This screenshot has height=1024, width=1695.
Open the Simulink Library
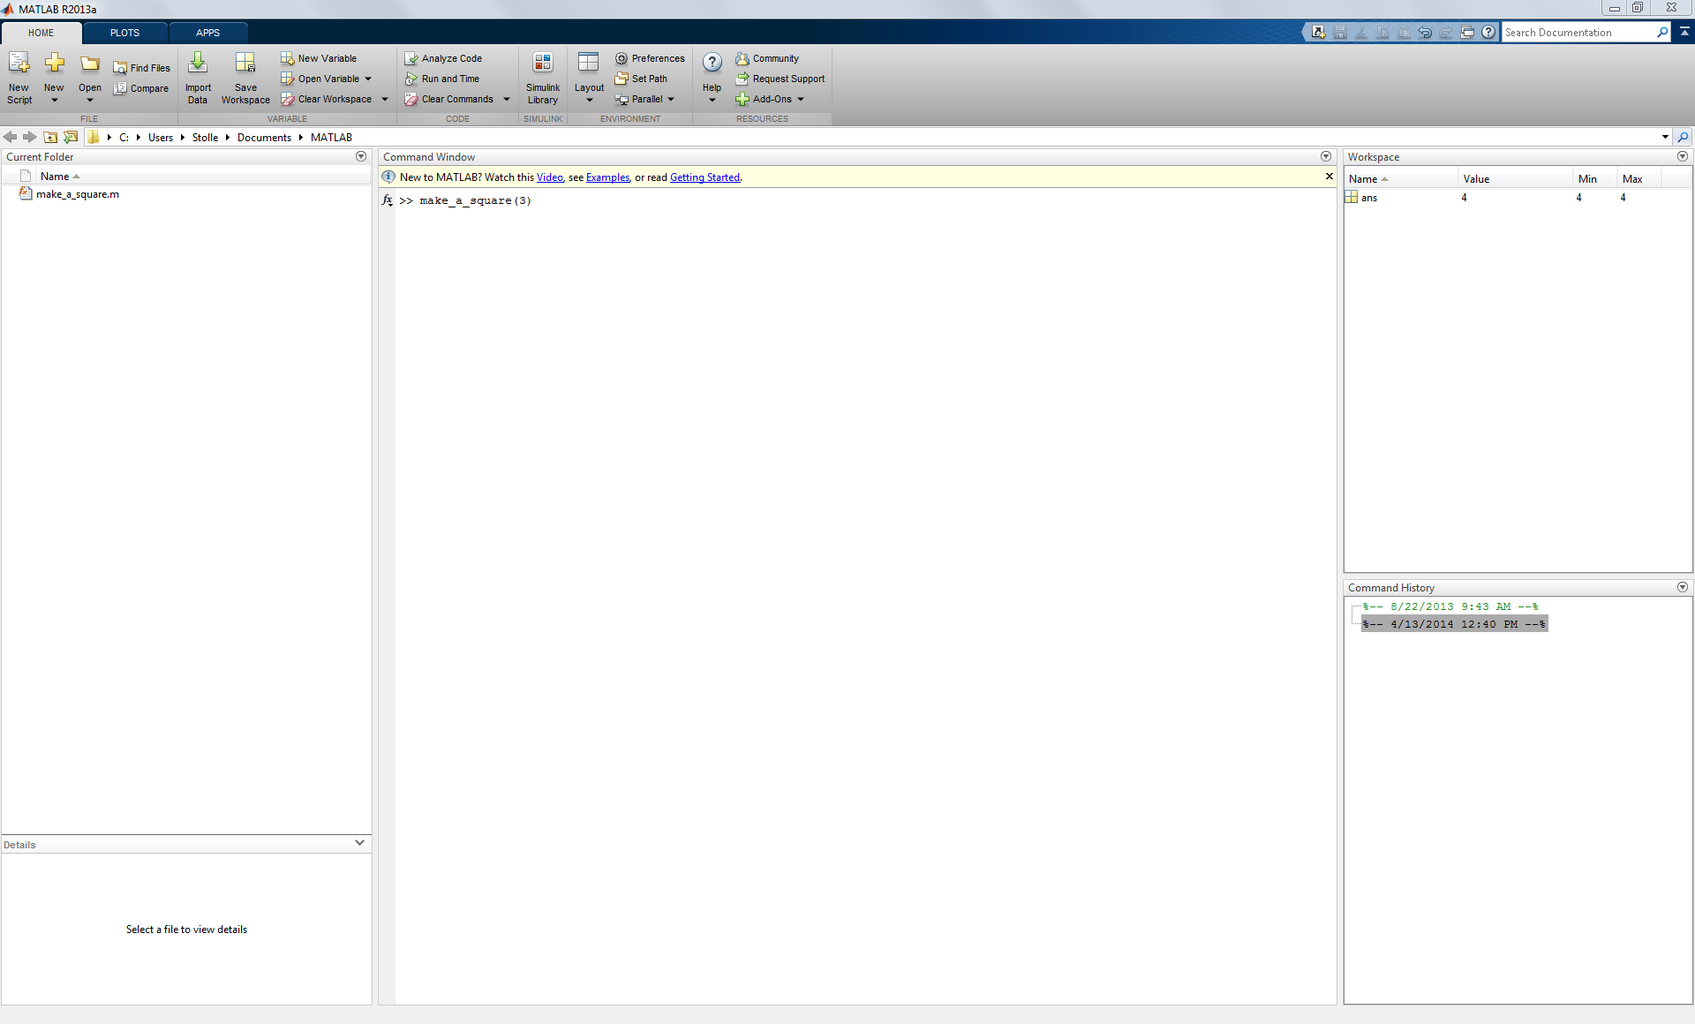[543, 78]
